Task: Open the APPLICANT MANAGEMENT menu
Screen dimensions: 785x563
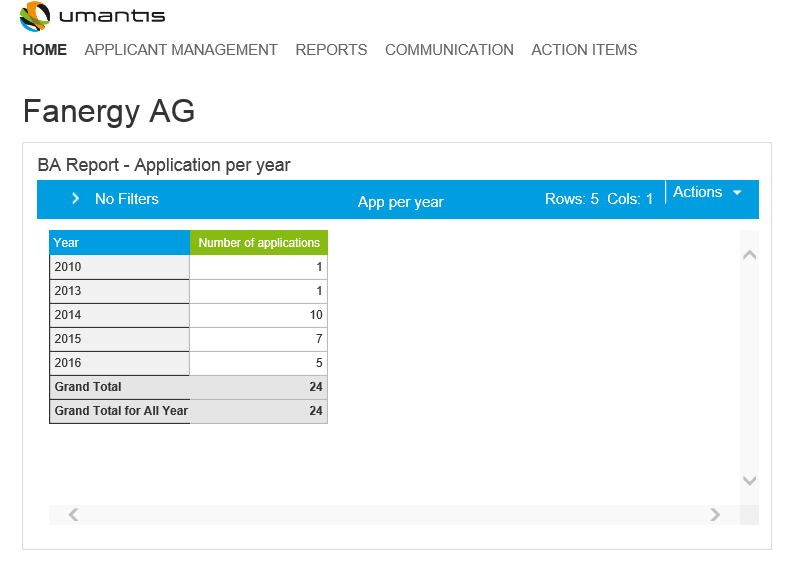Action: [x=181, y=50]
